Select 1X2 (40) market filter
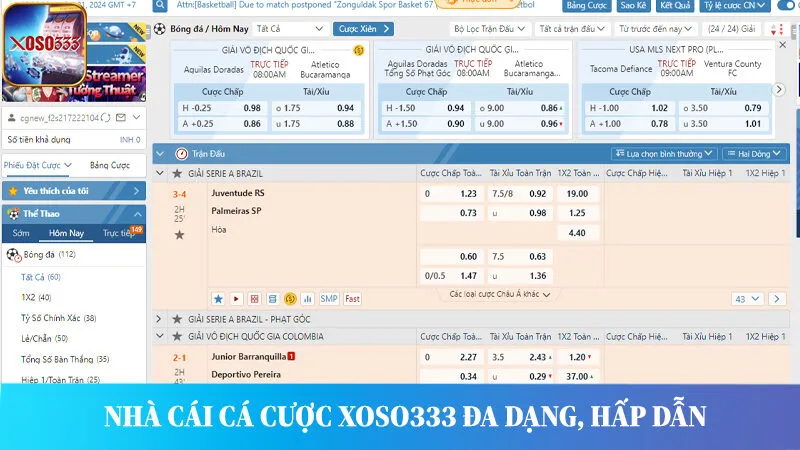 click(36, 297)
